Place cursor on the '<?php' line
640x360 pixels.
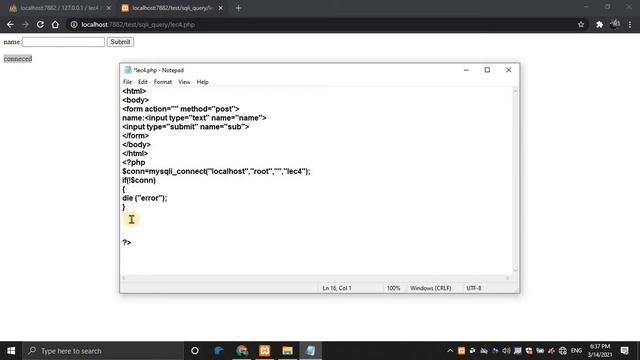pos(133,162)
